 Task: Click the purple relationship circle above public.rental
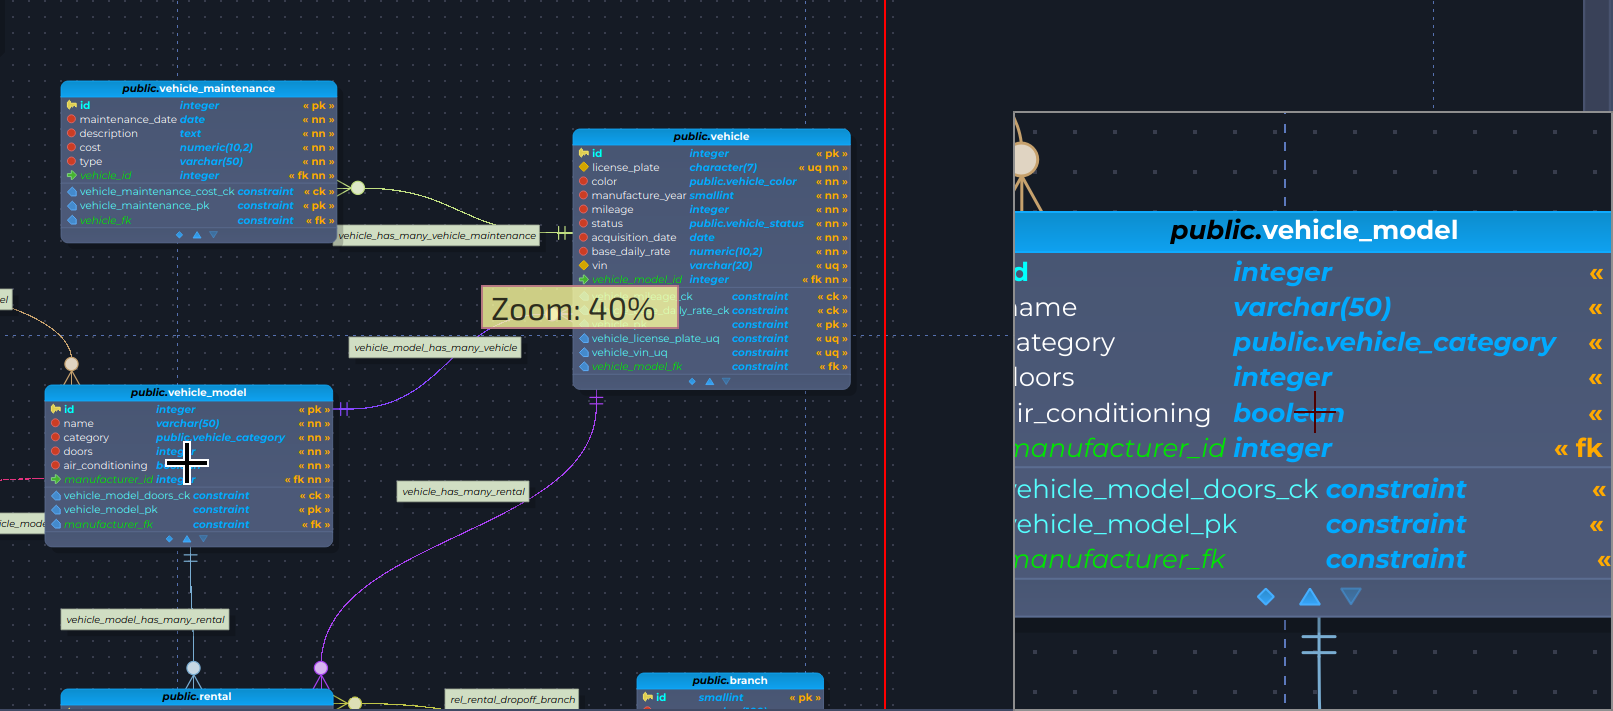pos(321,668)
